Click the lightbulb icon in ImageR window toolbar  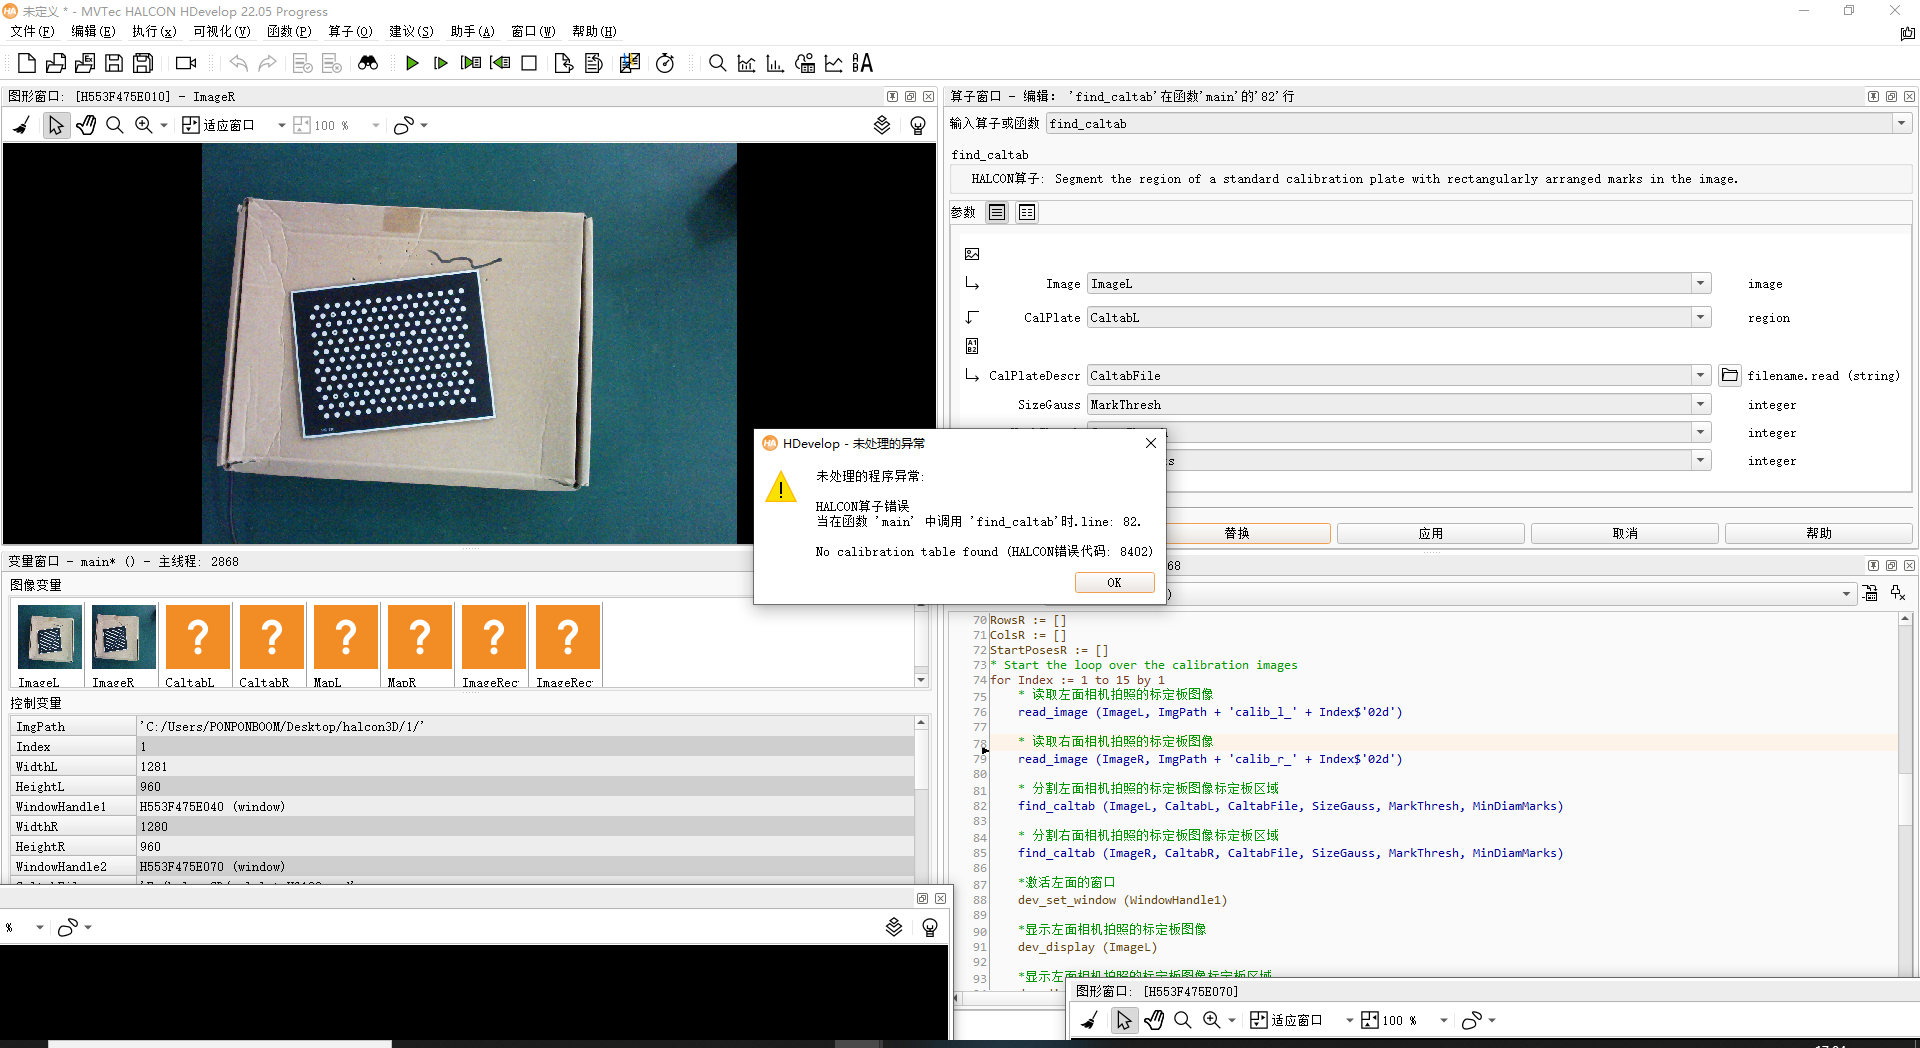(918, 125)
